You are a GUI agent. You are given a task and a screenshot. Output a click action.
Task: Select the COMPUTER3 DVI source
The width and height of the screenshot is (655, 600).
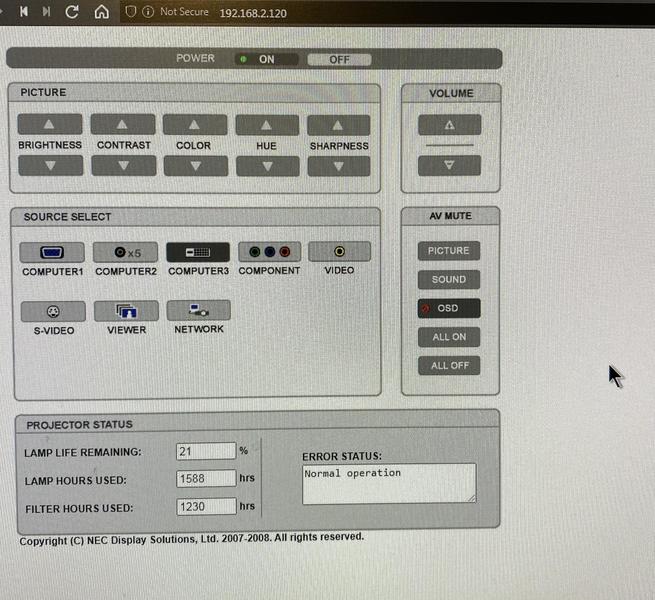coord(198,252)
